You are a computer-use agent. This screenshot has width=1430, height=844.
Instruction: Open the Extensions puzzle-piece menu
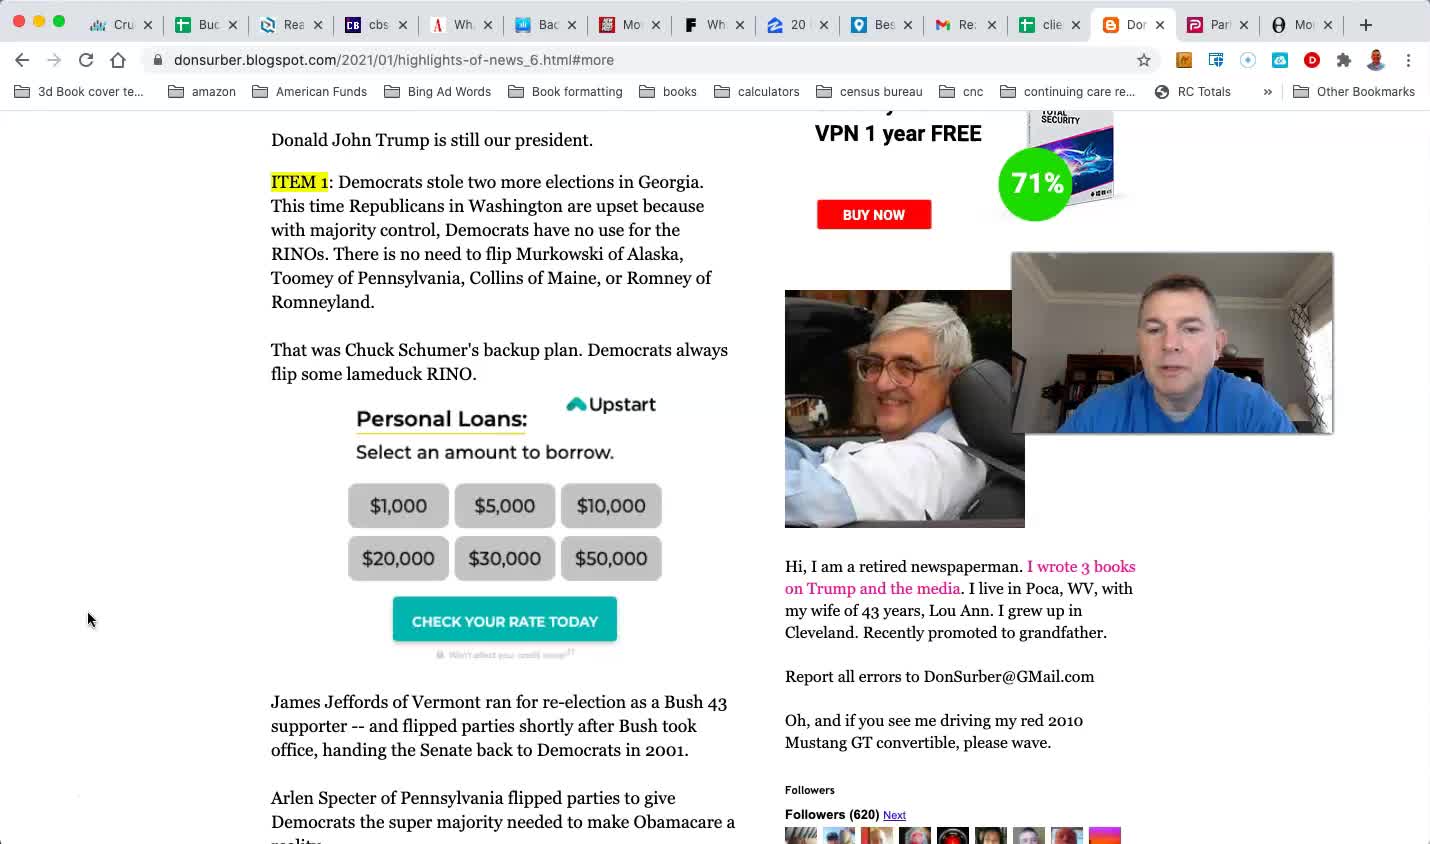(x=1344, y=60)
